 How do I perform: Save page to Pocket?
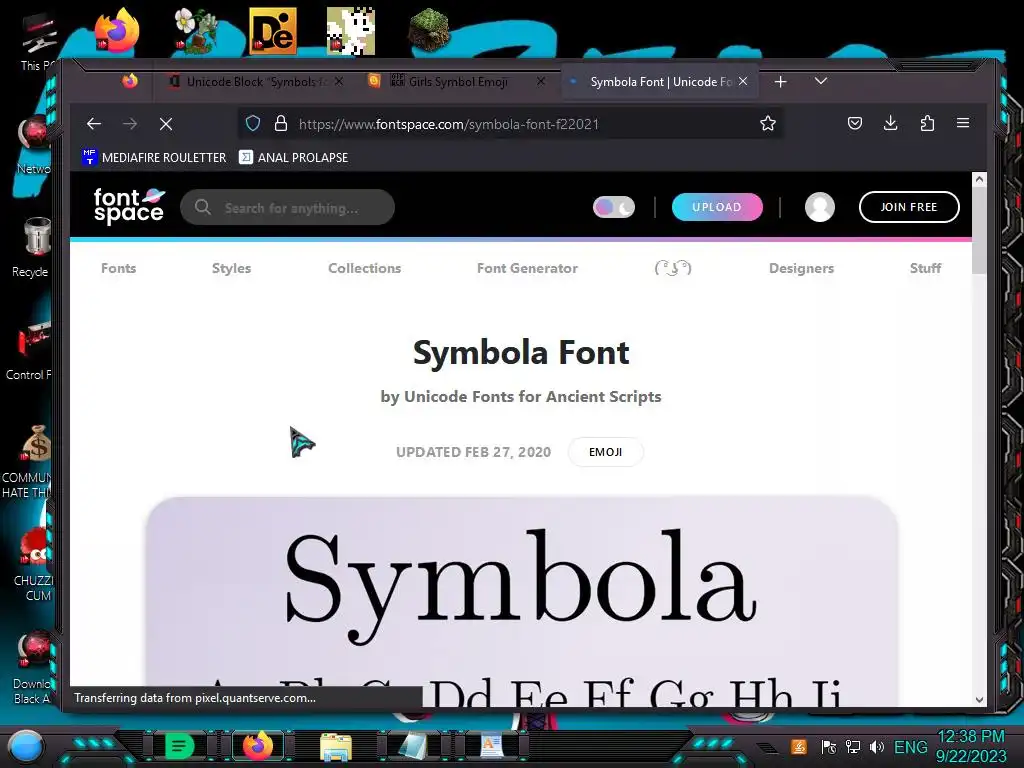coord(854,123)
